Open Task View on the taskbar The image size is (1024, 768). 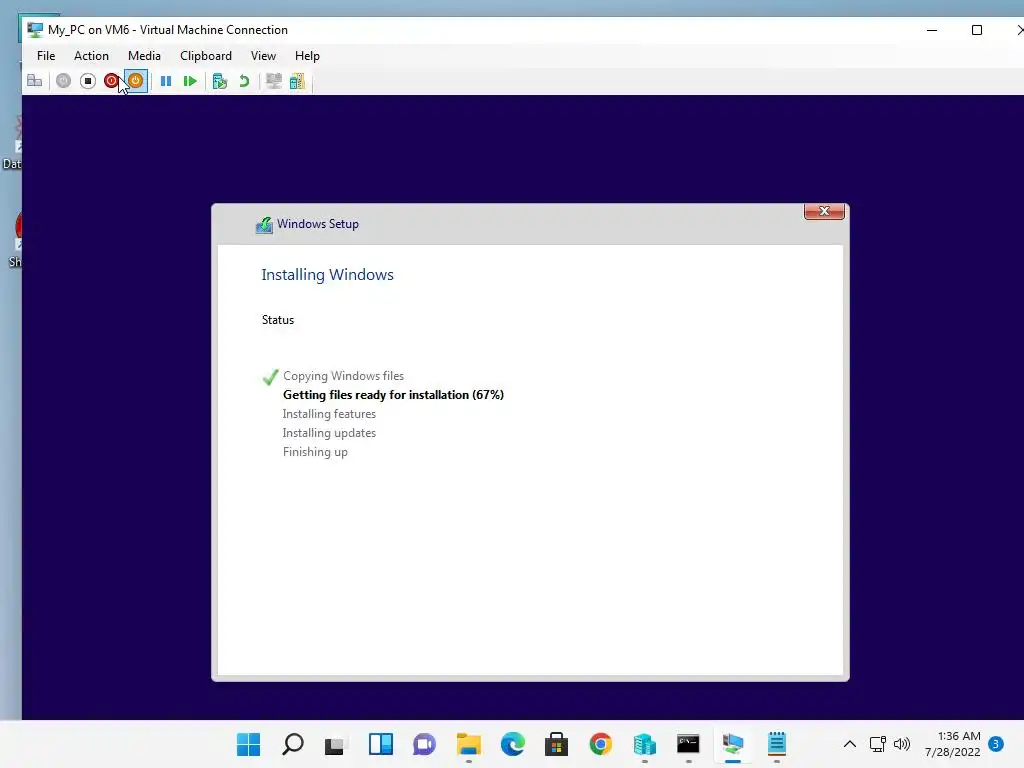(336, 744)
